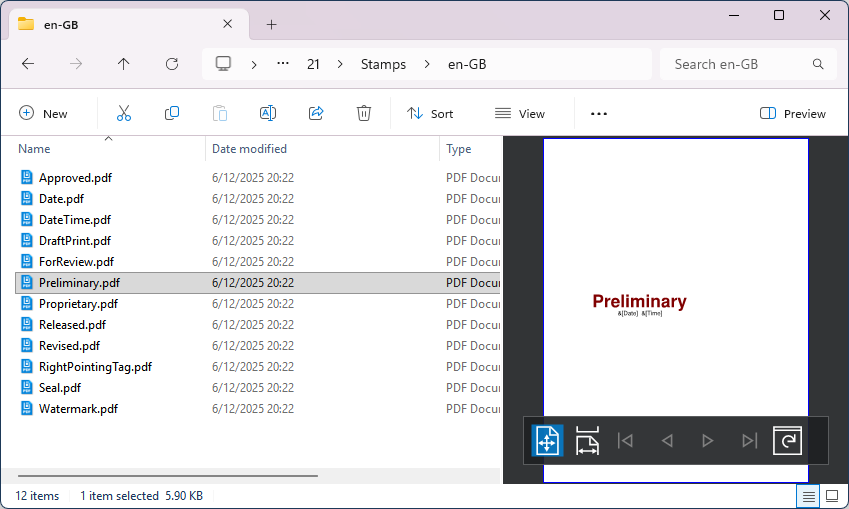Click the 21 breadcrumb folder
849x509 pixels.
(313, 64)
